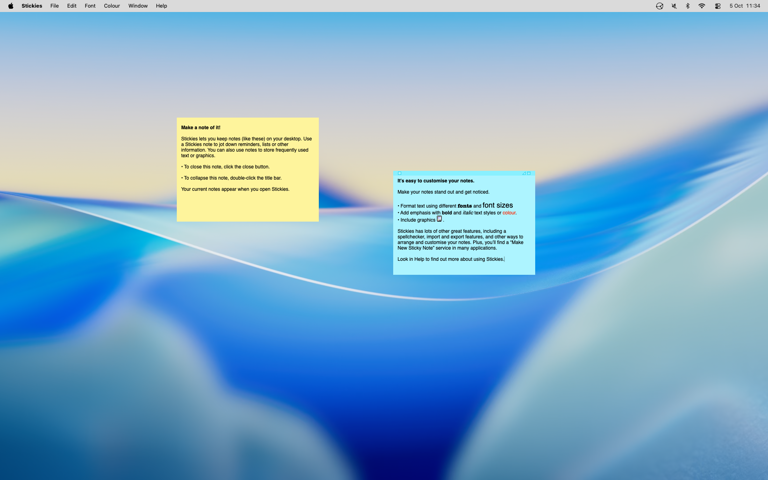The height and width of the screenshot is (480, 768).
Task: Open the Stickies application menu
Action: 32,6
